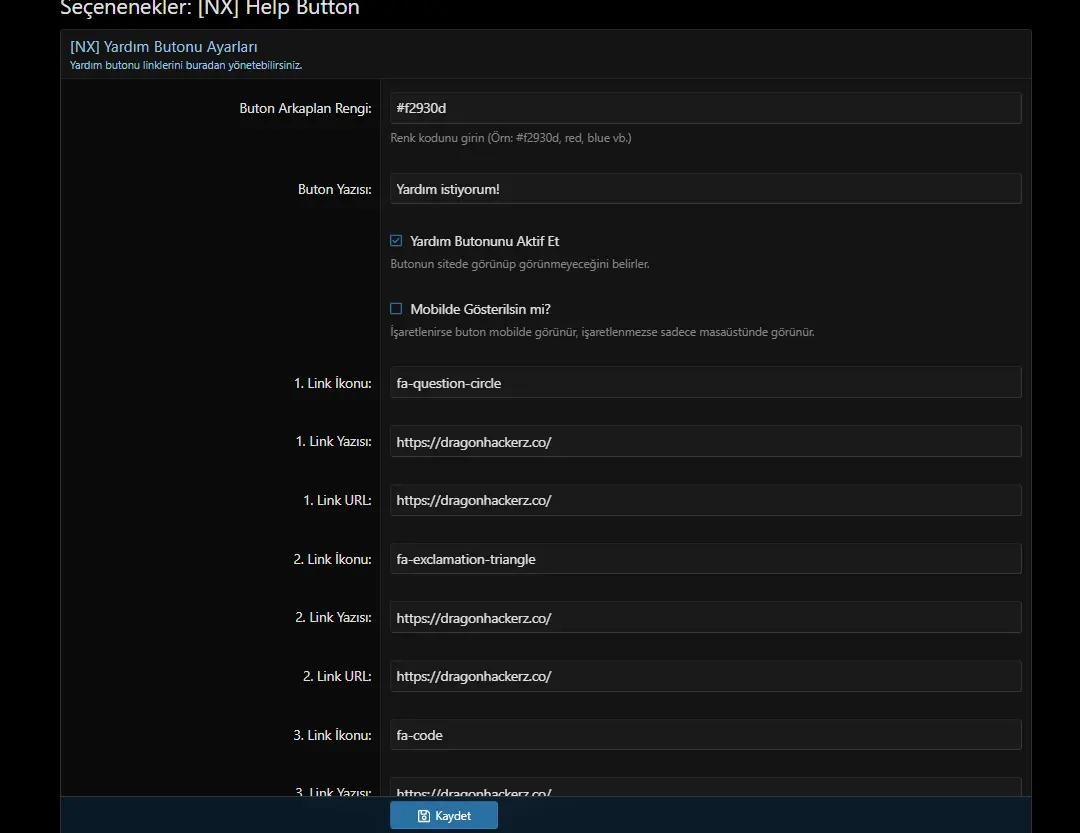Screen dimensions: 1080x833
Task: Click the Buton Yazısı text field
Action: click(705, 189)
